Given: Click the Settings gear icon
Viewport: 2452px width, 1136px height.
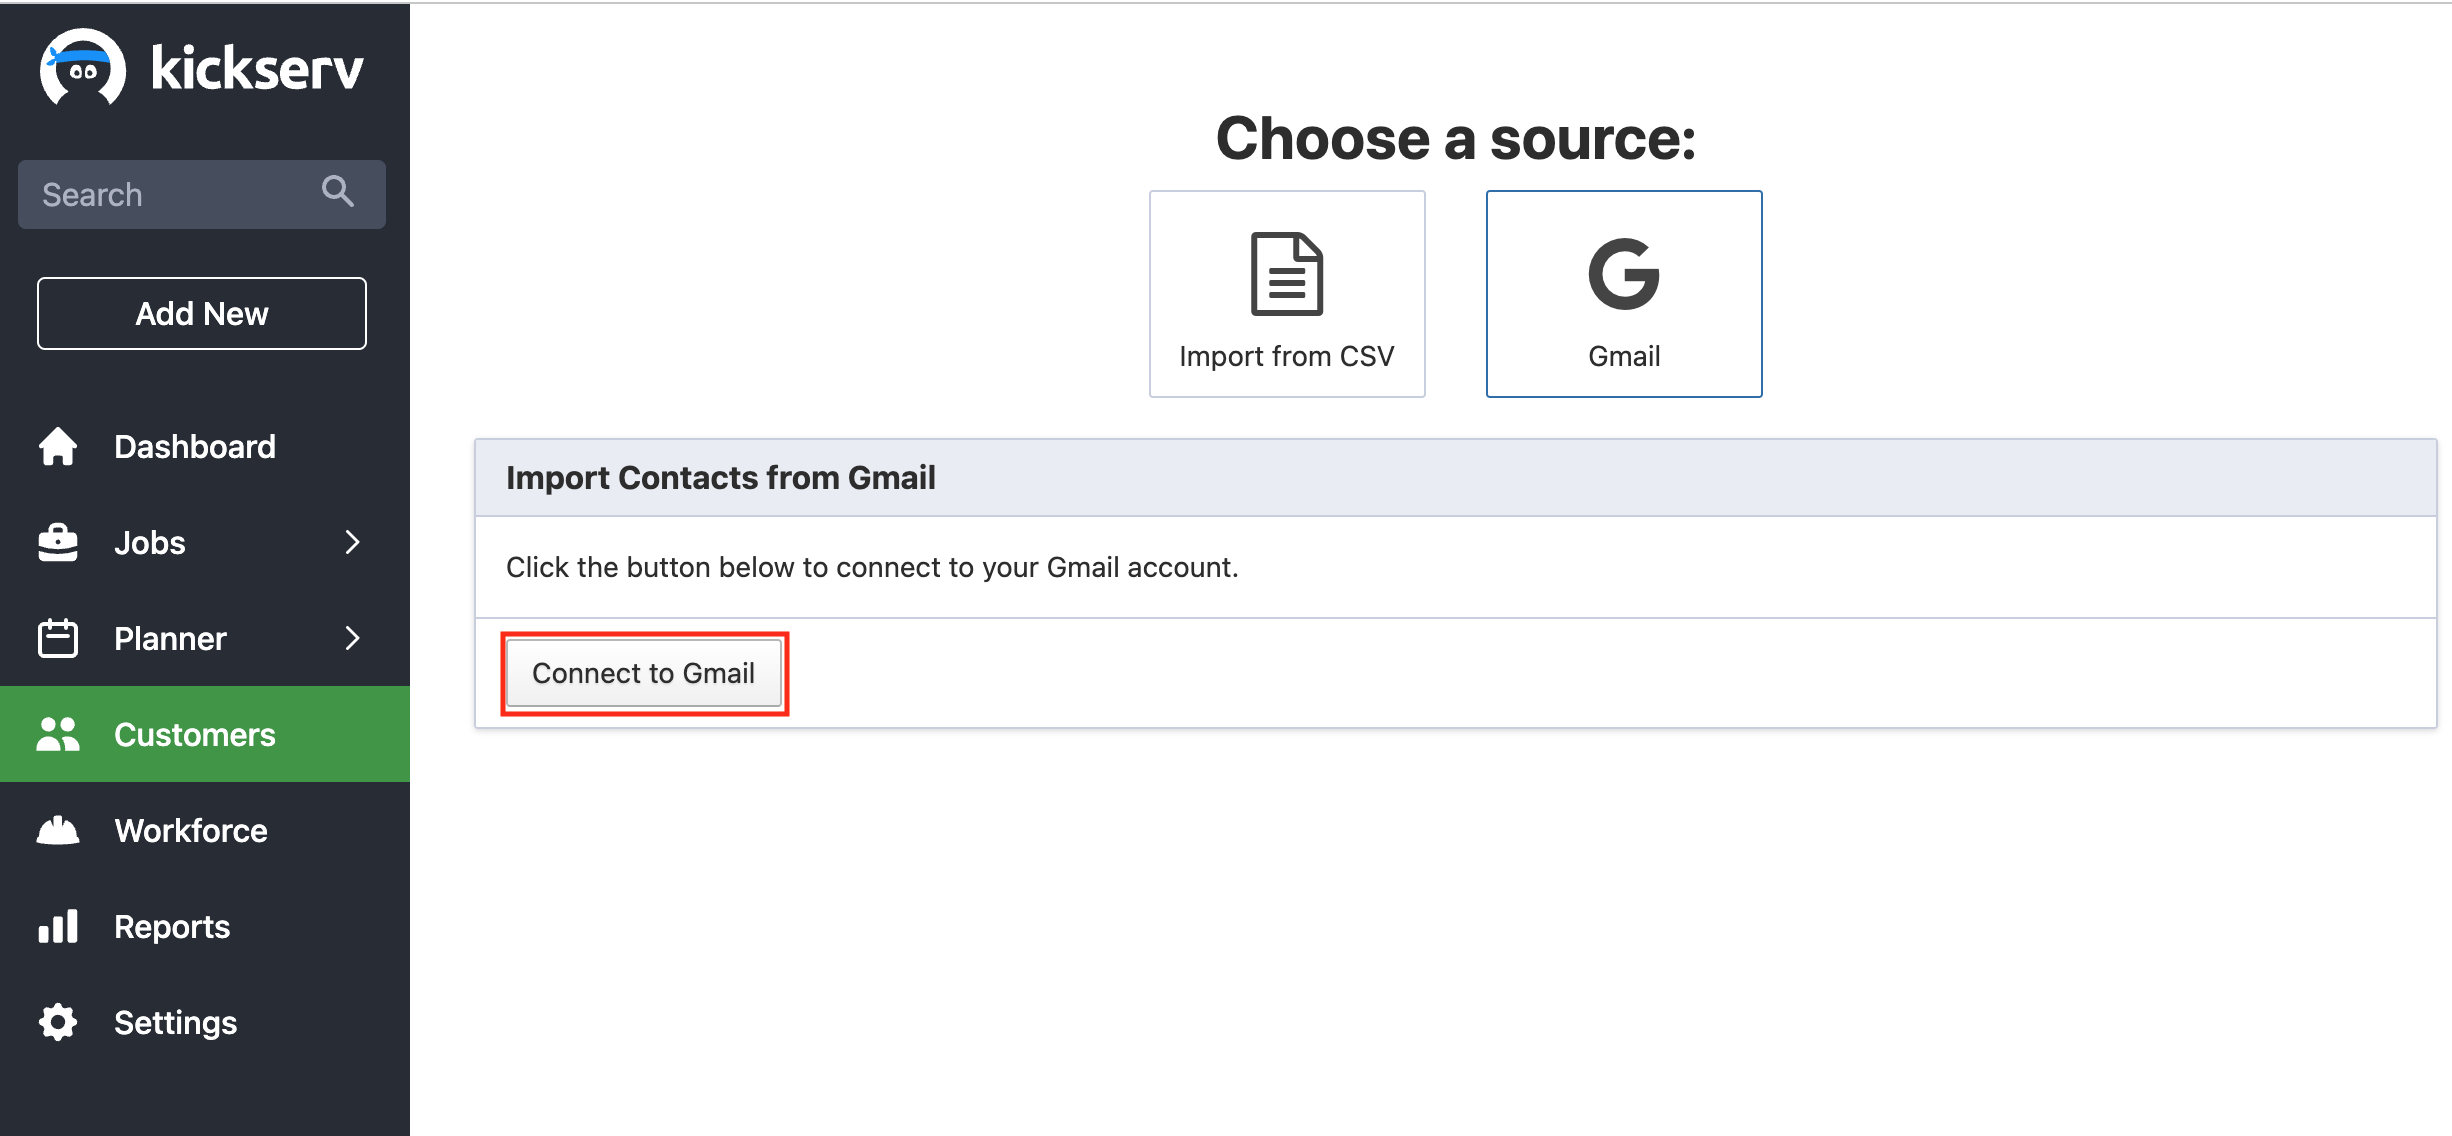Looking at the screenshot, I should point(58,1022).
